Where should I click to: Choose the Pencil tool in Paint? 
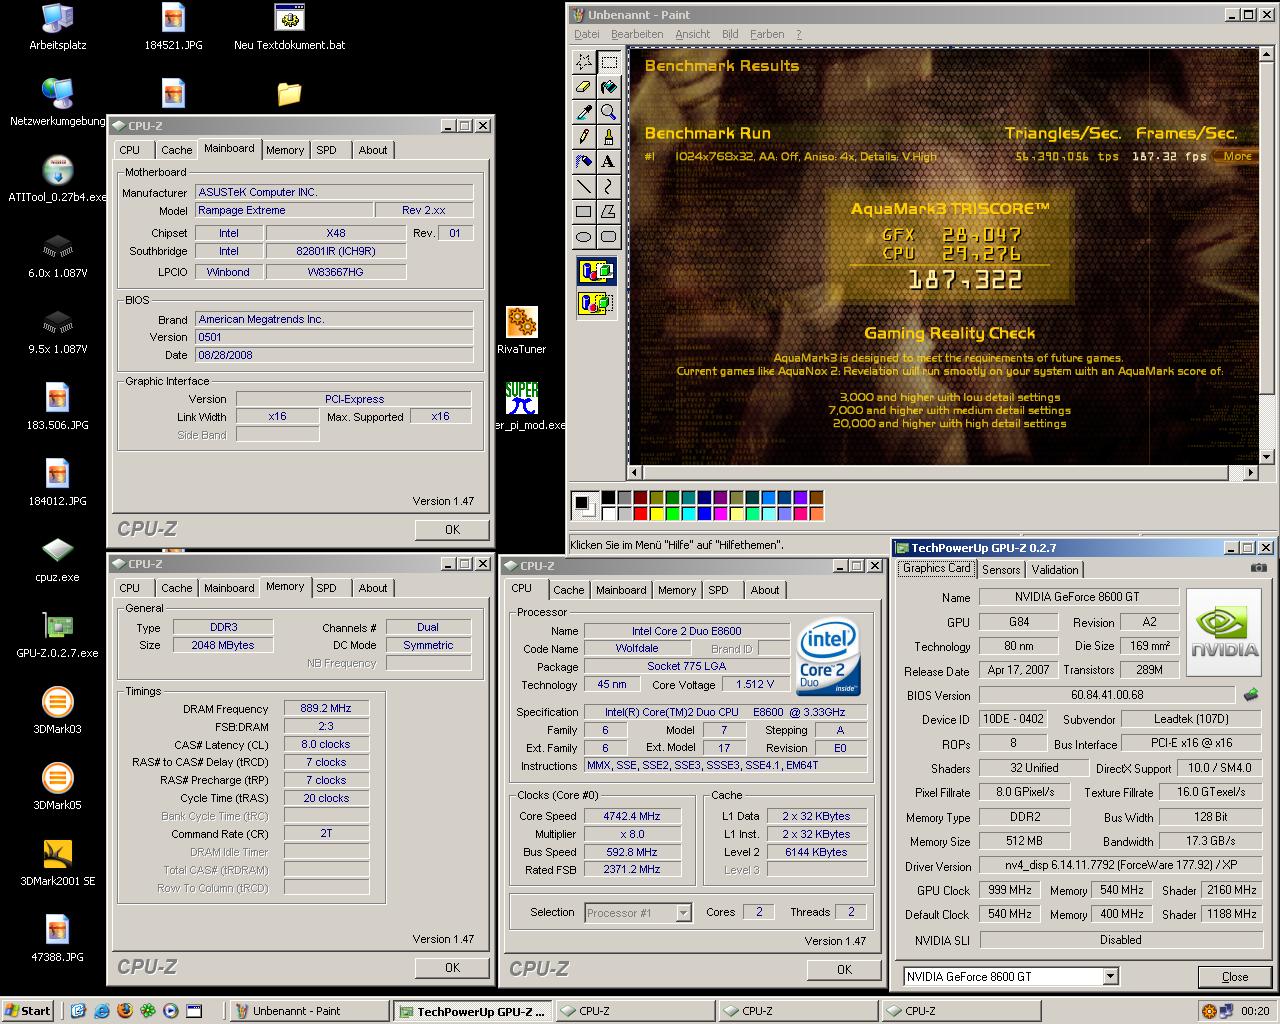(x=584, y=136)
